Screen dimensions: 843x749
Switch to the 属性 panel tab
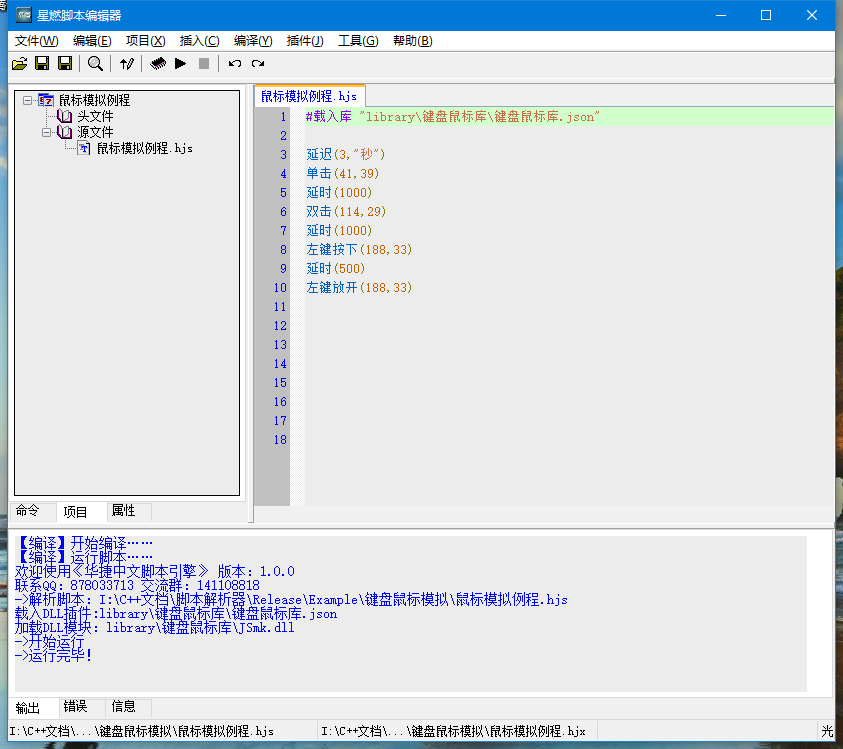pyautogui.click(x=123, y=511)
